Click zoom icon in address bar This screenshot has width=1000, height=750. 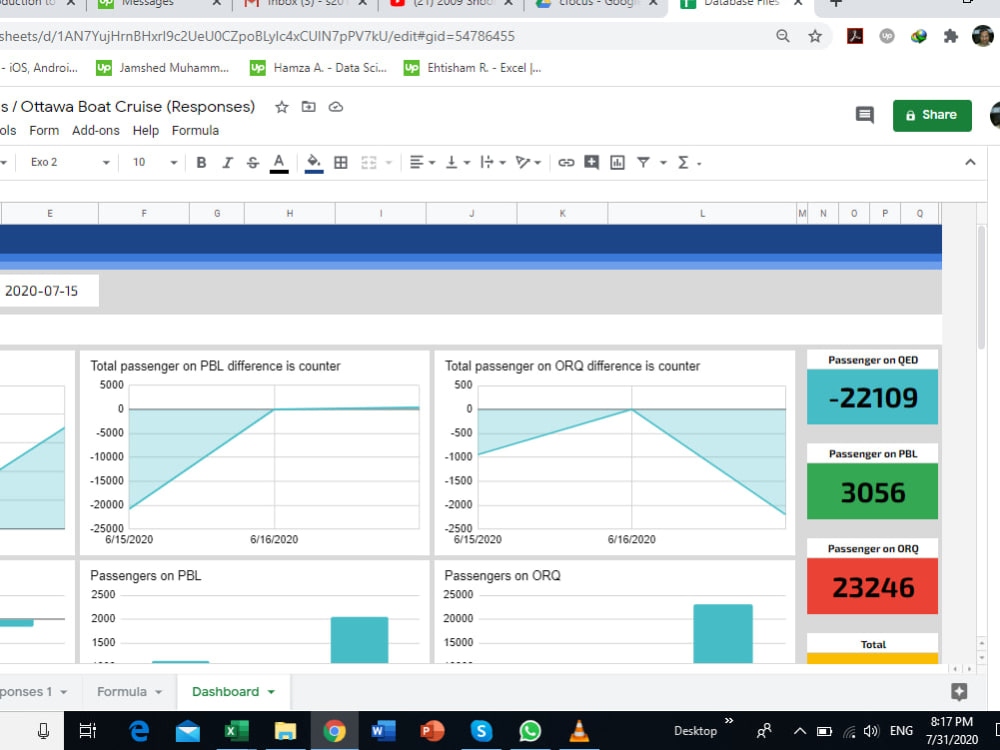[783, 36]
